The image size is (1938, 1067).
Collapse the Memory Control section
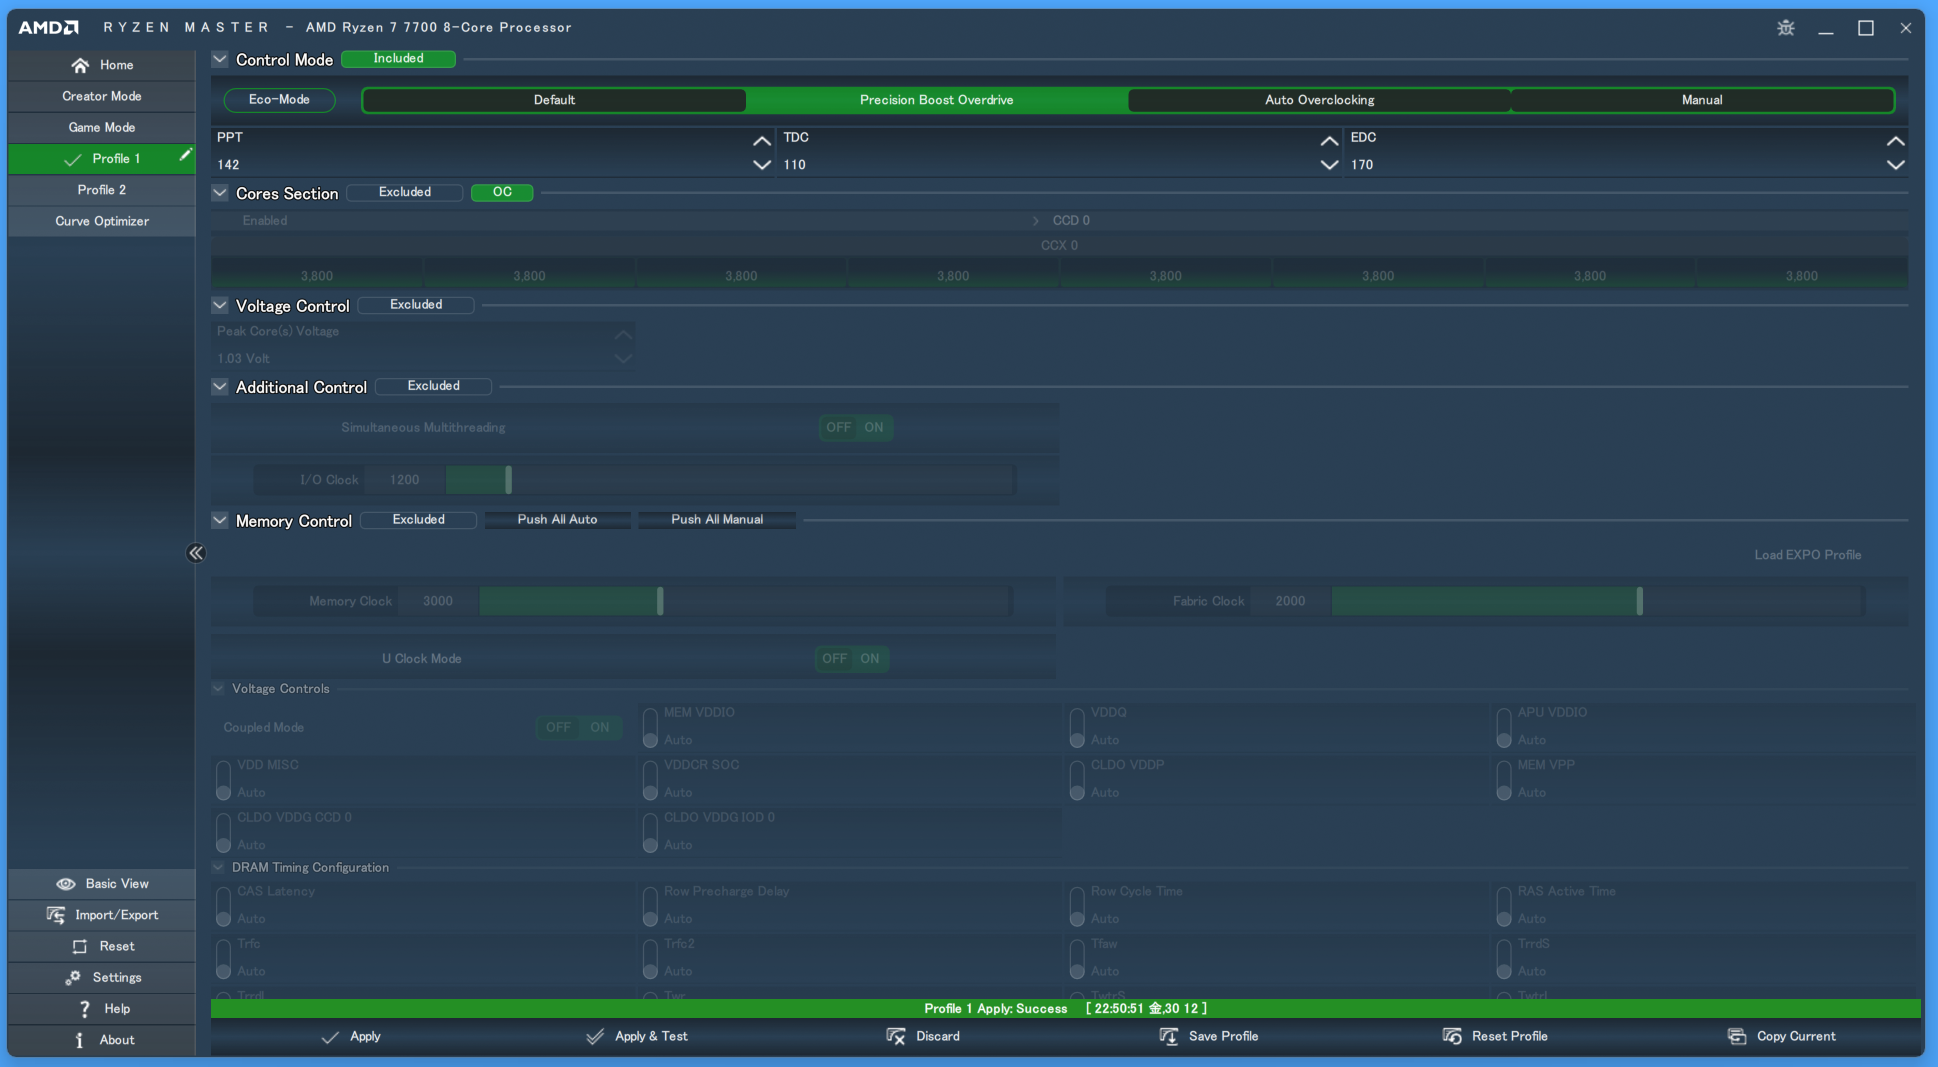[220, 521]
